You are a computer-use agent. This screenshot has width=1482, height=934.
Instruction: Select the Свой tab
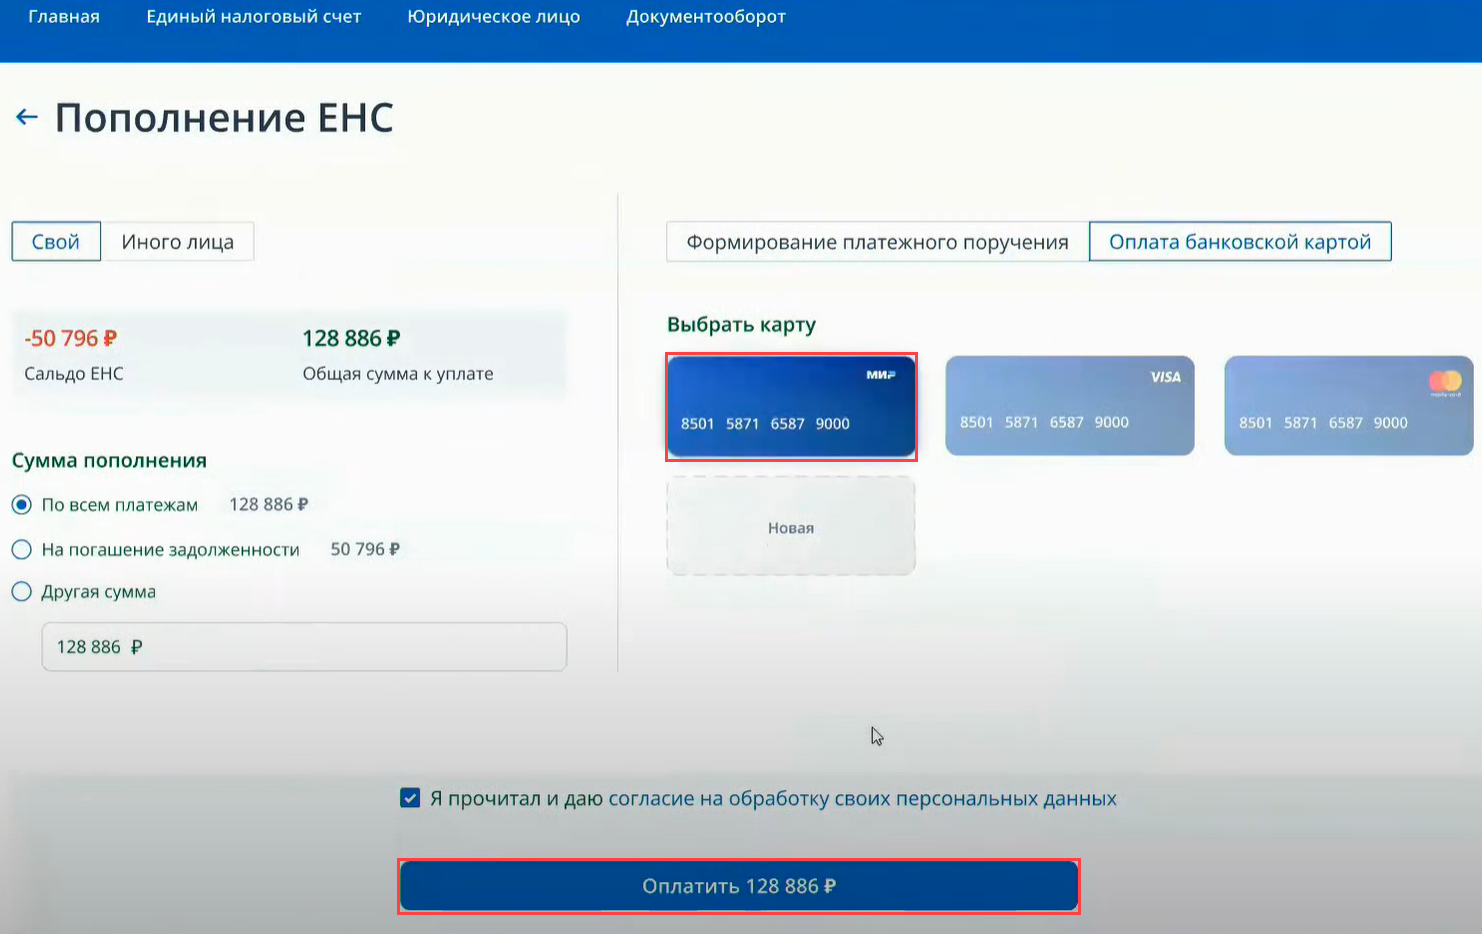click(x=56, y=242)
